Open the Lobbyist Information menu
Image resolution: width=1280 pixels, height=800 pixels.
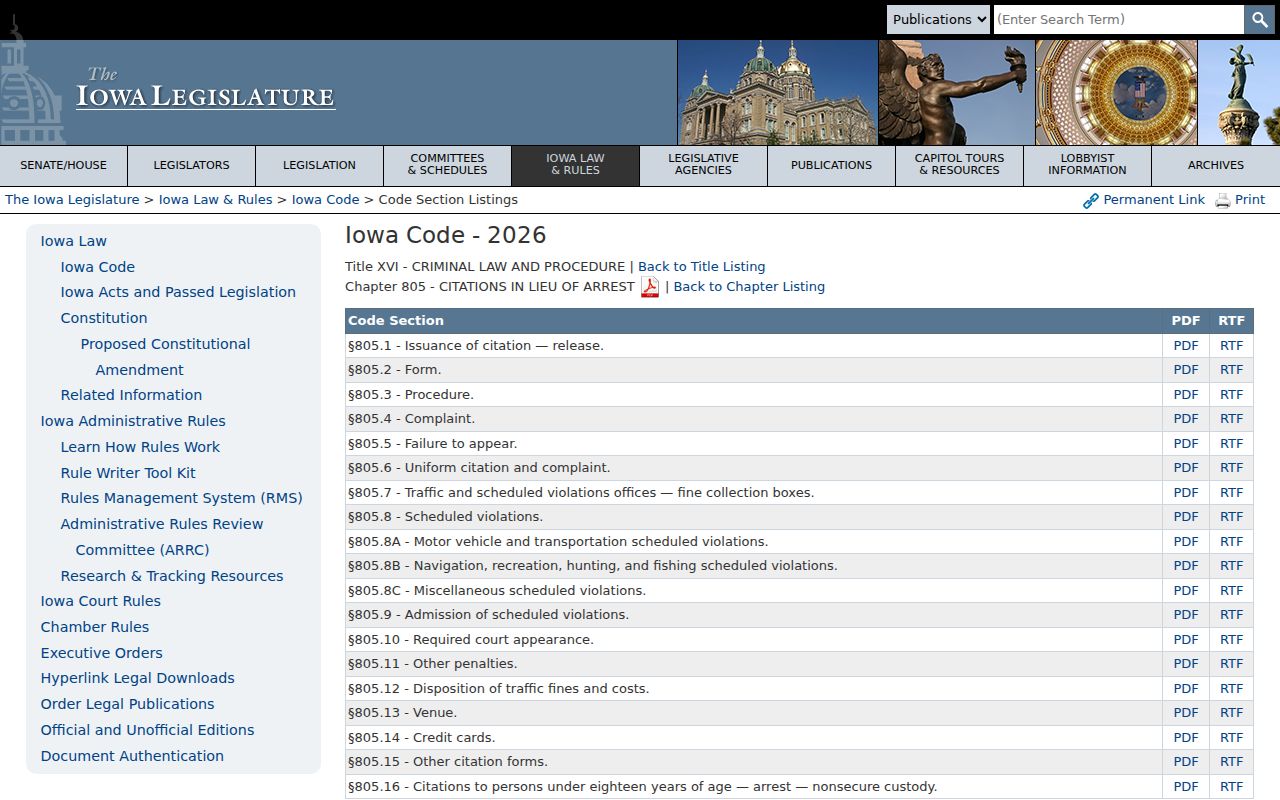click(1088, 166)
